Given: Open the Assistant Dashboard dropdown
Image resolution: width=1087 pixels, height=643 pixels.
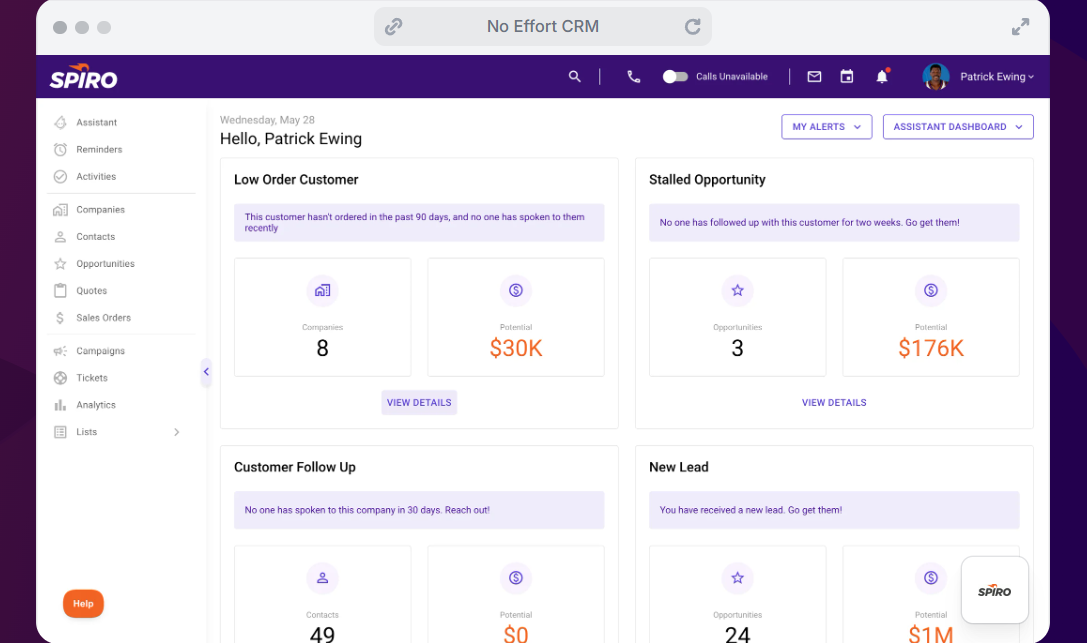Looking at the screenshot, I should [x=957, y=127].
